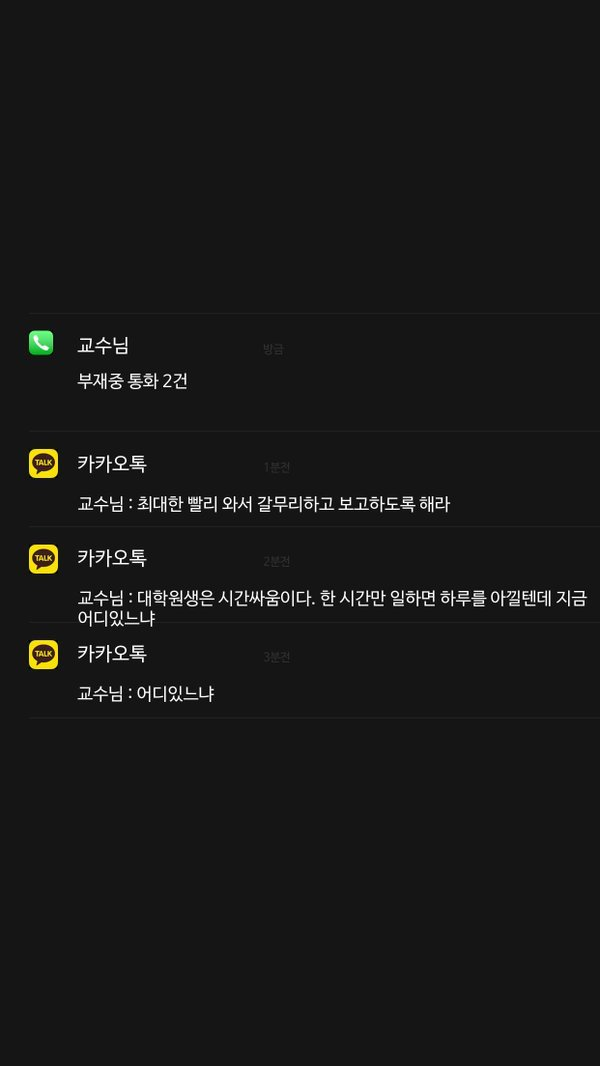The width and height of the screenshot is (600, 1066).
Task: Tap KakaoTalk icon beside the 1분전 notification
Action: click(x=43, y=464)
